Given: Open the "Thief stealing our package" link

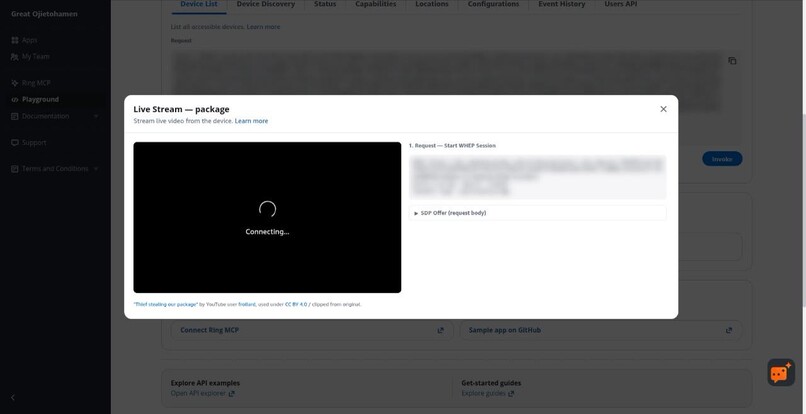Looking at the screenshot, I should point(166,304).
